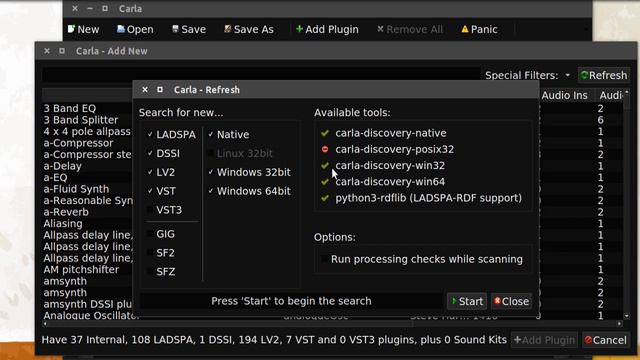
Task: Select a-Delay in the plugin list
Action: (62, 166)
